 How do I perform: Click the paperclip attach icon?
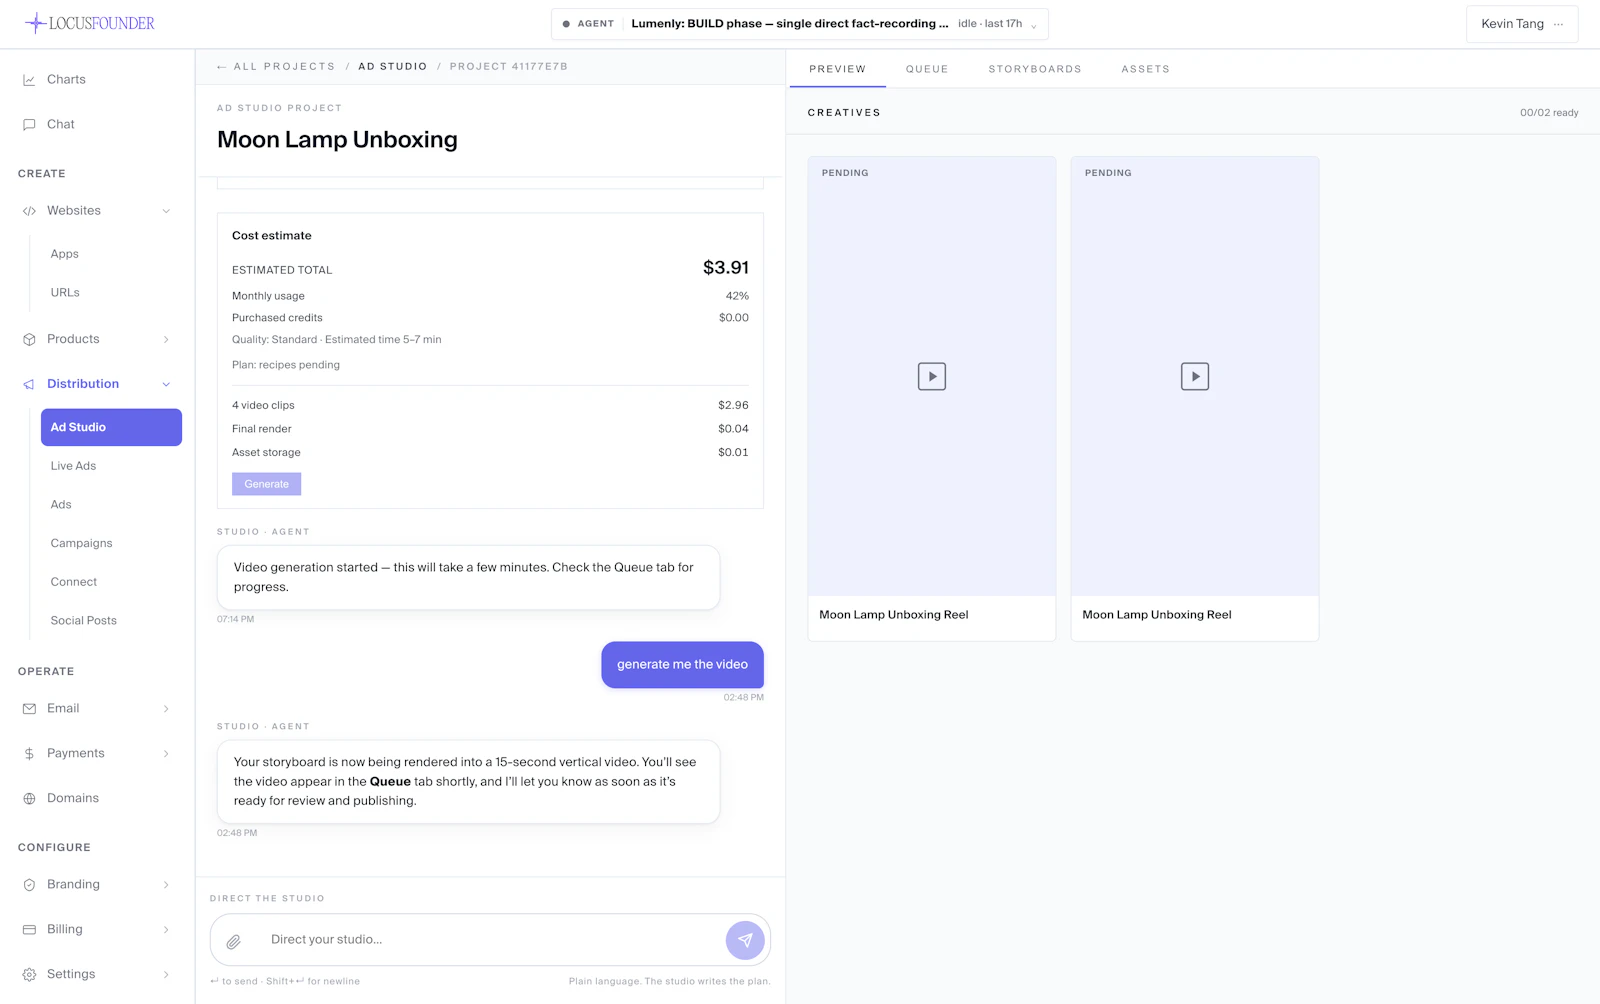233,941
